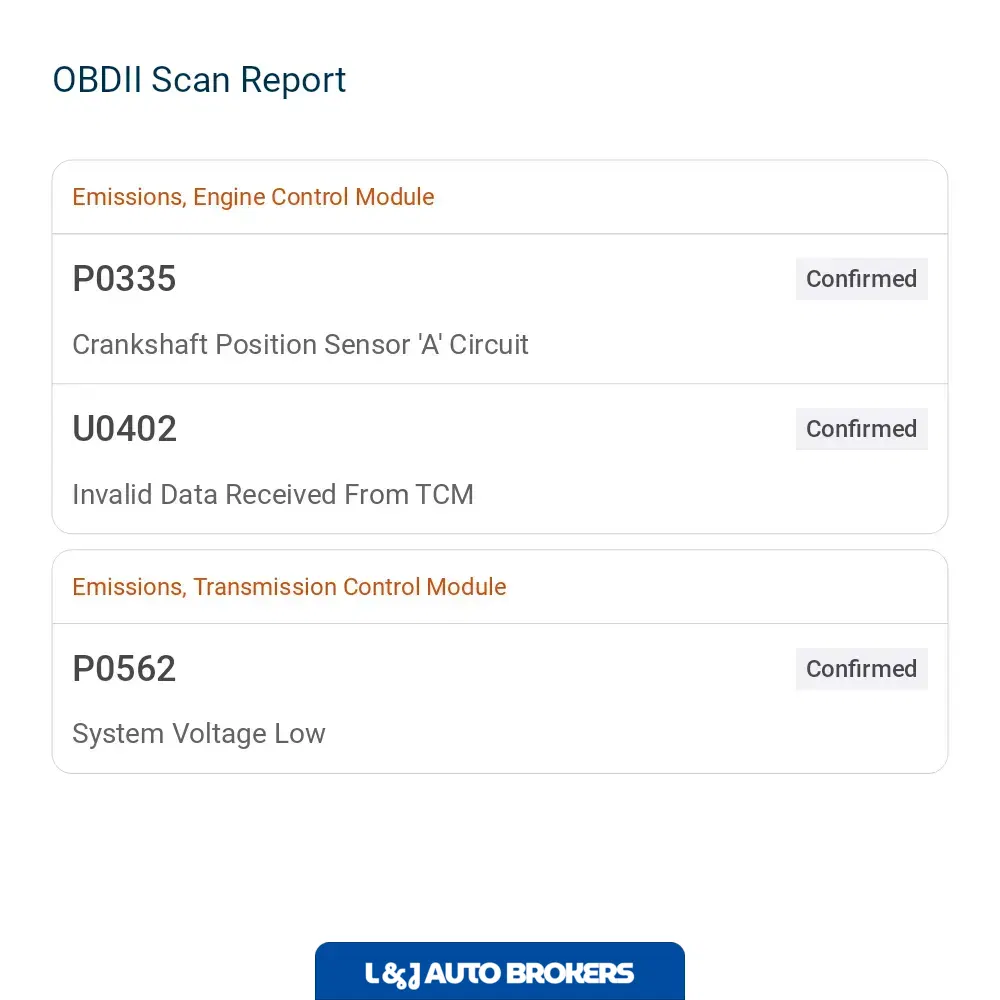Click the L&J Auto Brokers logo
1000x1000 pixels.
(499, 971)
